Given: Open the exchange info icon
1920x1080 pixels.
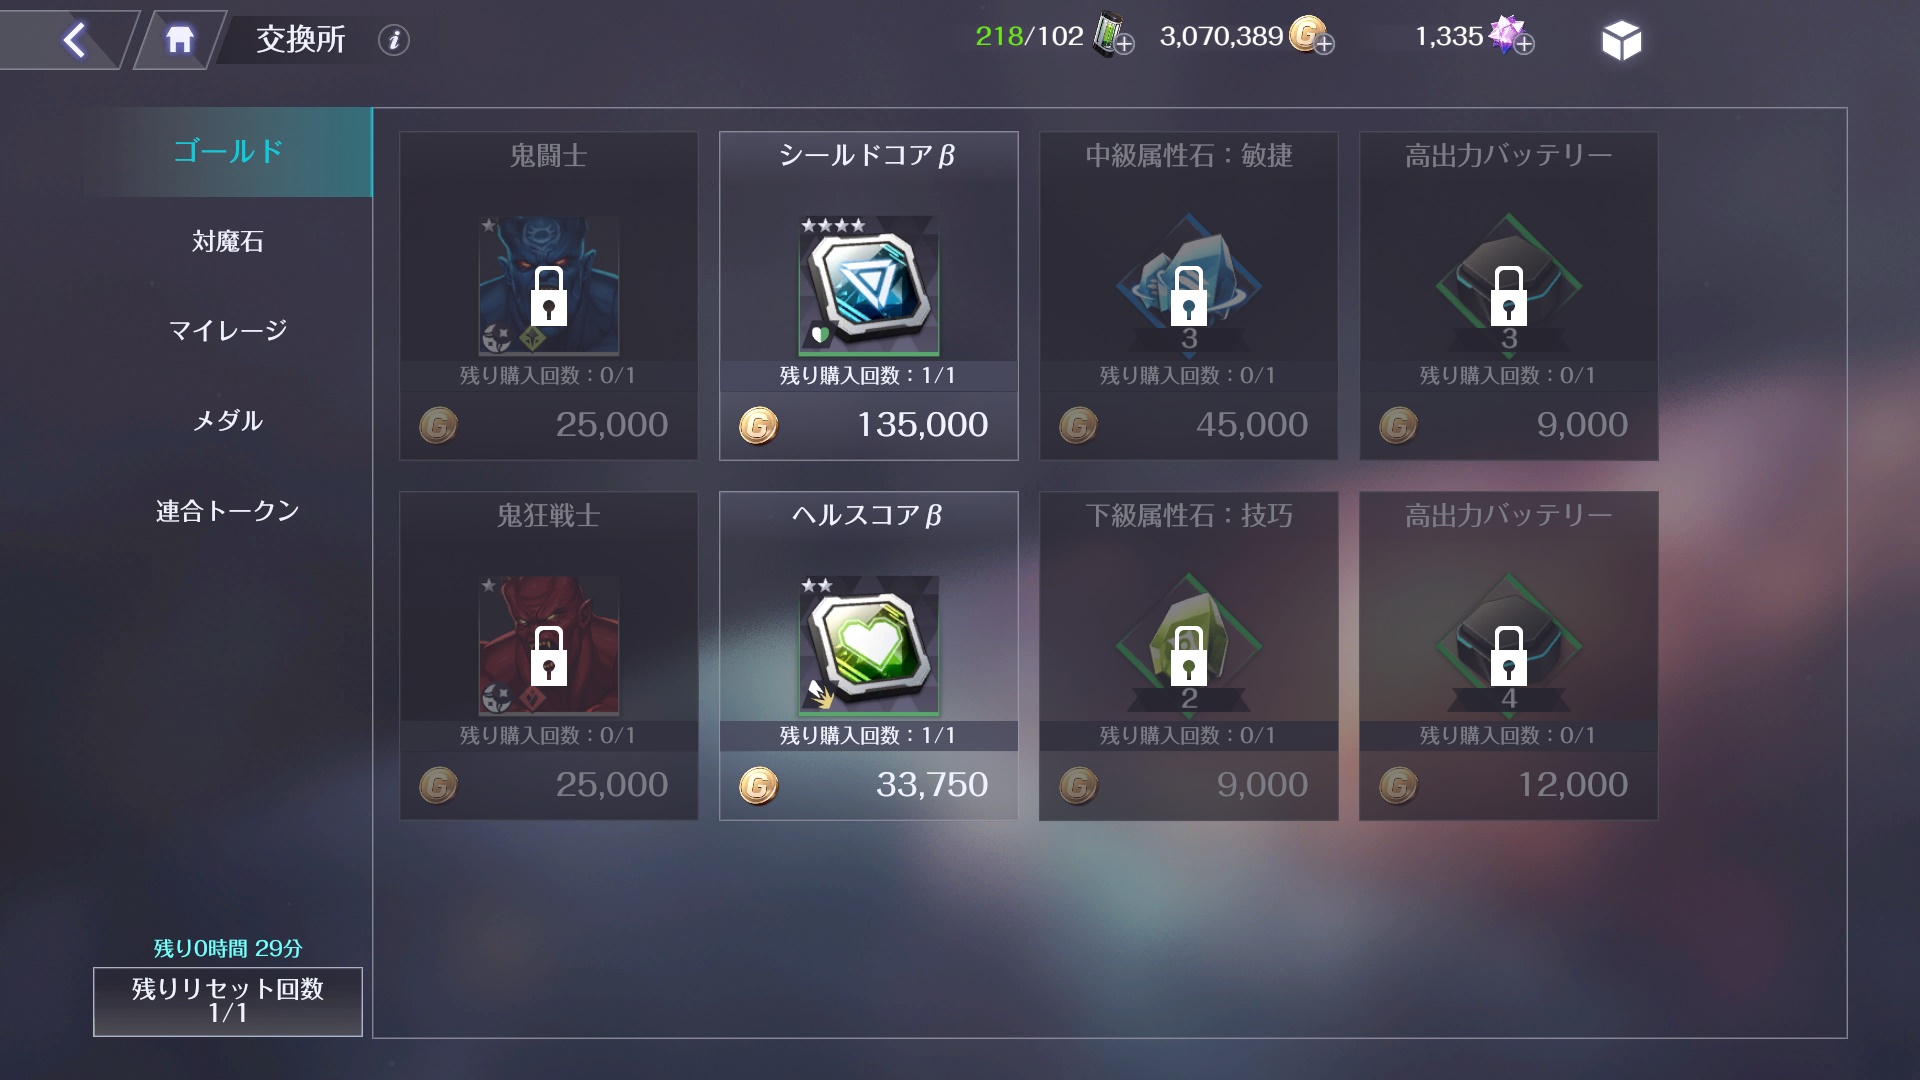Looking at the screenshot, I should coord(394,40).
